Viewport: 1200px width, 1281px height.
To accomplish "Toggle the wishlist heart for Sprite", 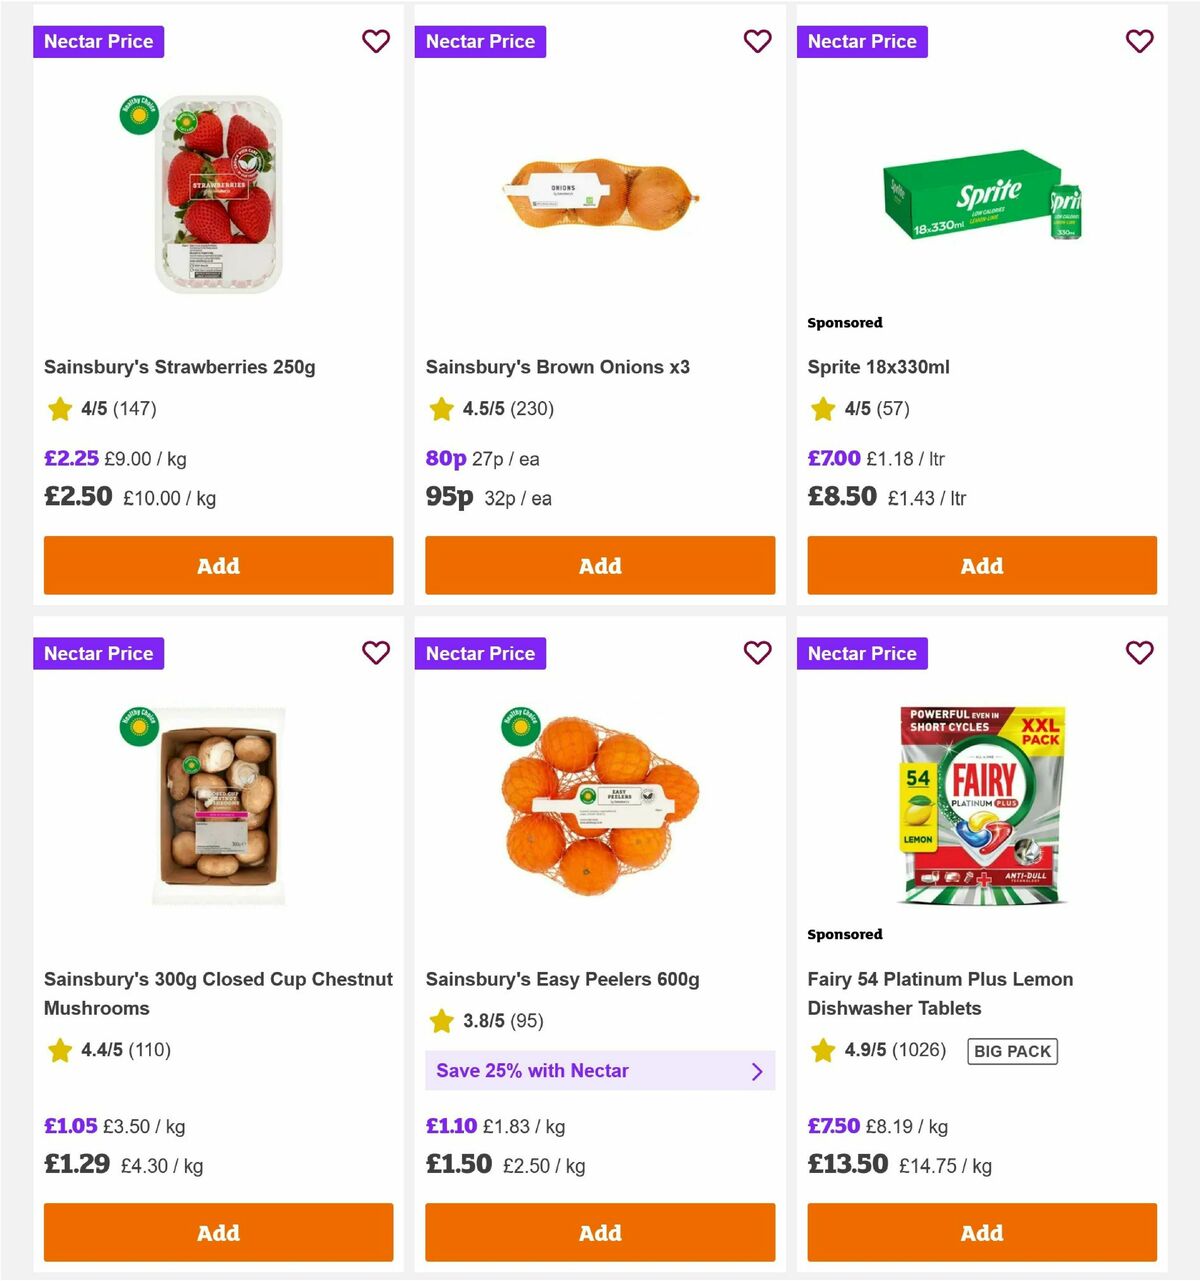I will coord(1140,41).
